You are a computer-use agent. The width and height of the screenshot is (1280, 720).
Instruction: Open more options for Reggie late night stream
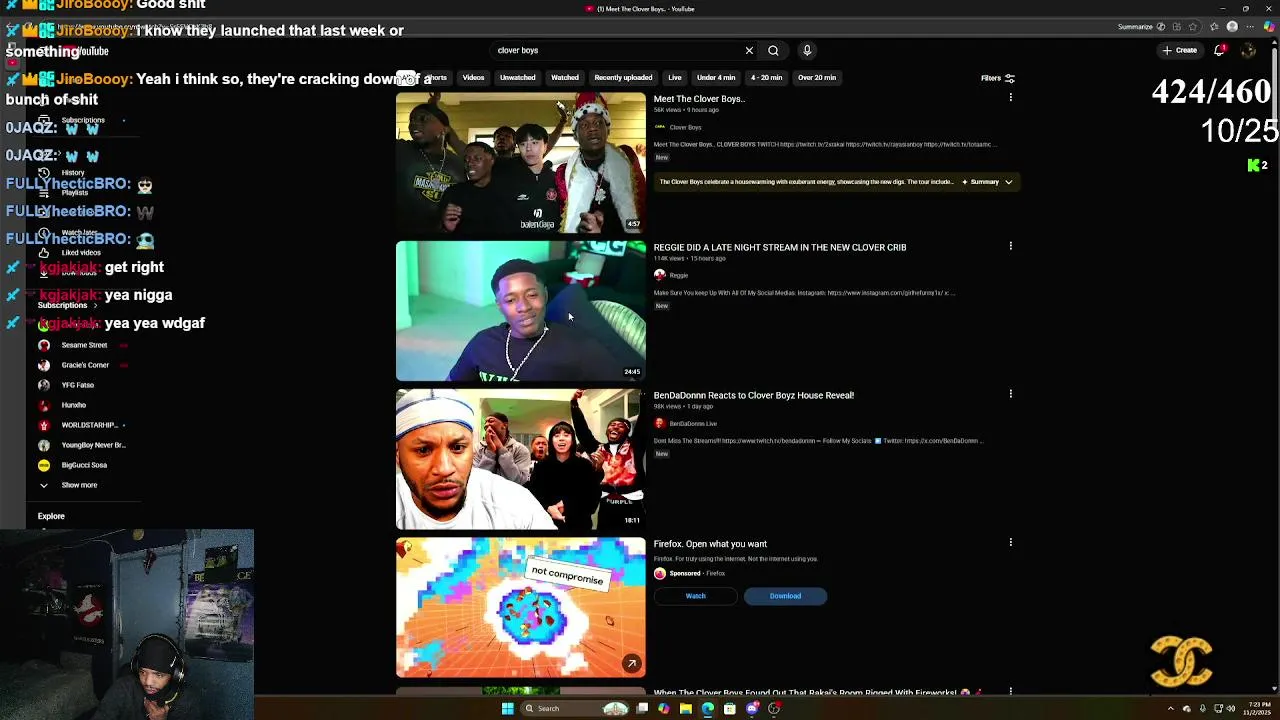(1010, 246)
